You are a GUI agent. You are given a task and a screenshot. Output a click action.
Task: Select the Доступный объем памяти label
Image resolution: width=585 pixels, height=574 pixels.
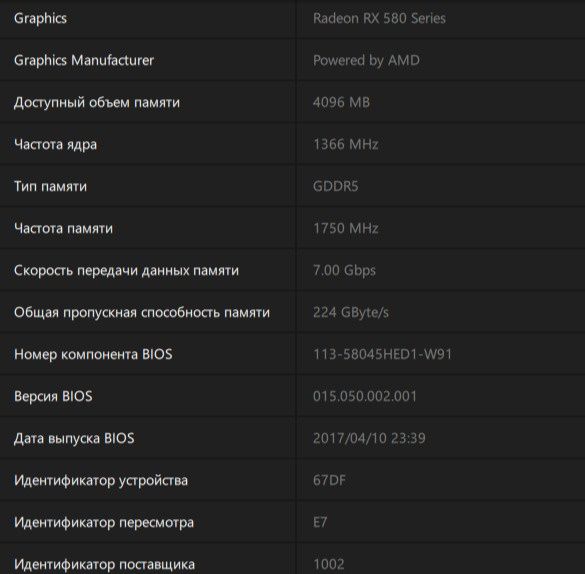(x=97, y=103)
